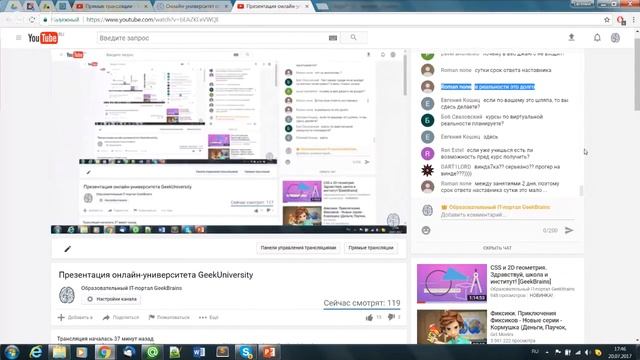Click the live chat scrollbar

point(581,190)
